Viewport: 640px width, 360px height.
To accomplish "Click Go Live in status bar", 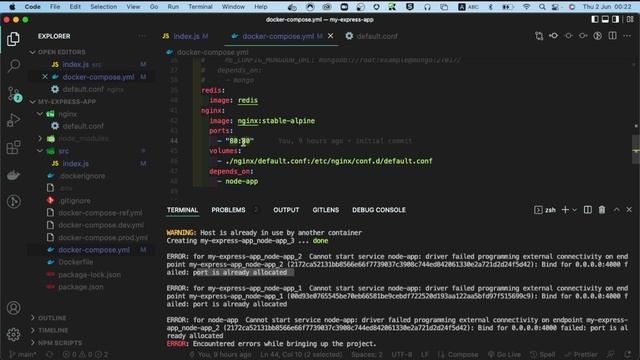I will pos(504,355).
